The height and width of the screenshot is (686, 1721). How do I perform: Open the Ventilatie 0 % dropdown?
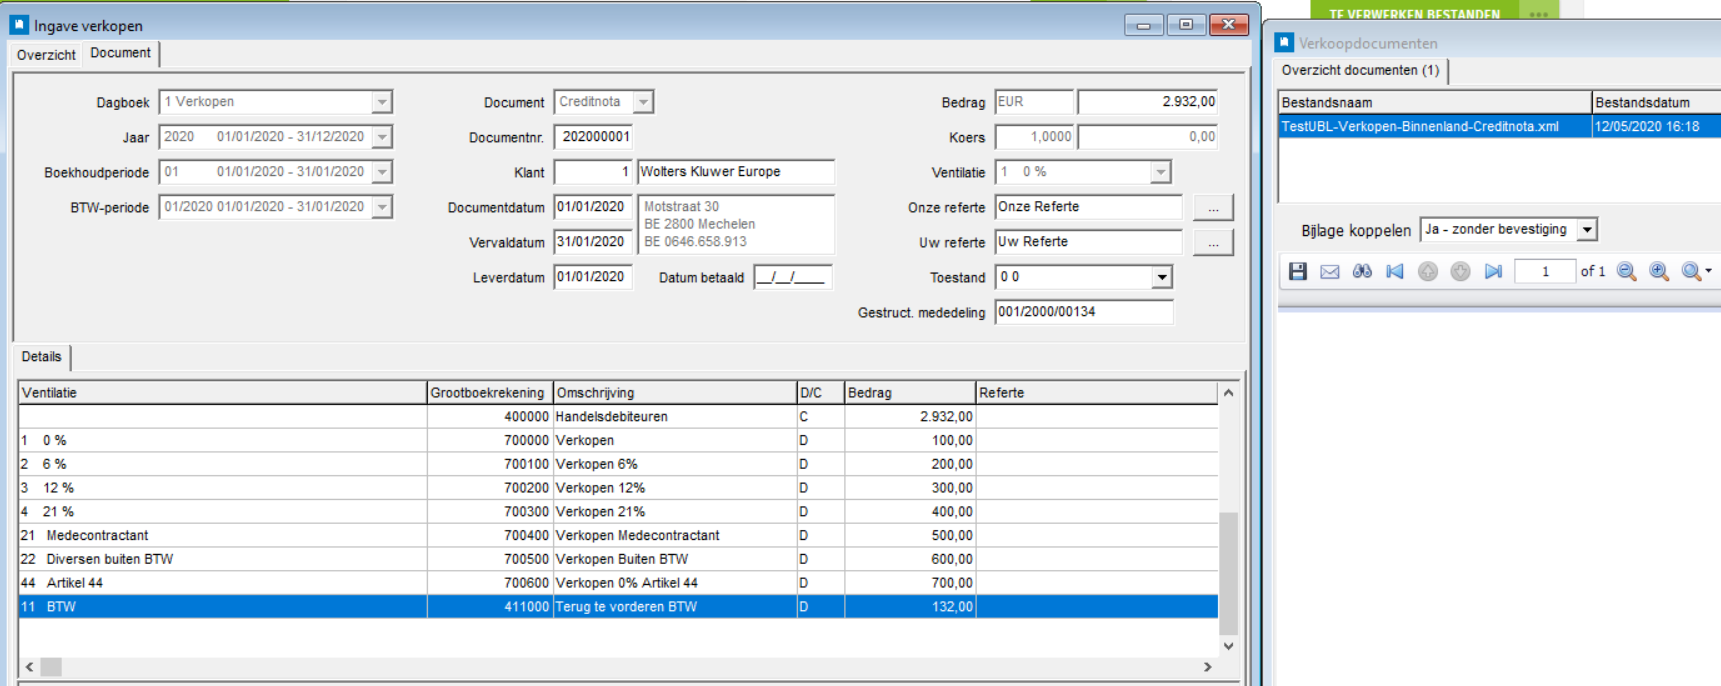click(1160, 172)
